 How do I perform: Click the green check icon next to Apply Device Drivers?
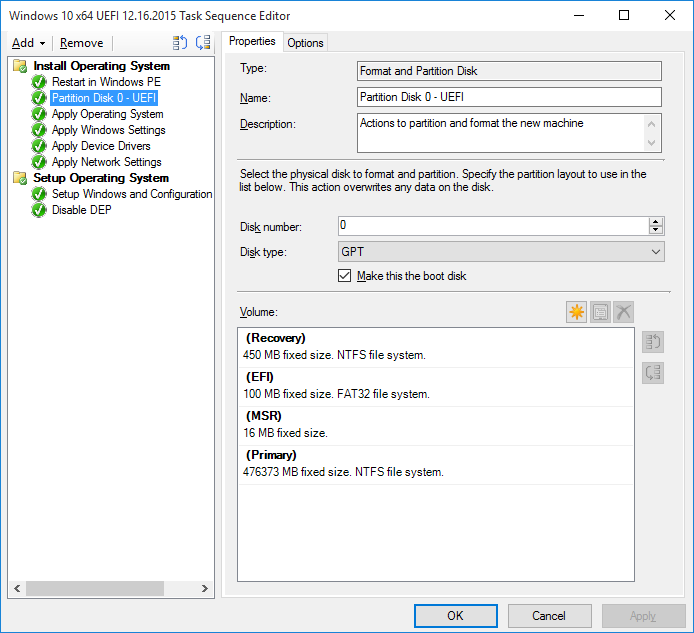[x=39, y=146]
